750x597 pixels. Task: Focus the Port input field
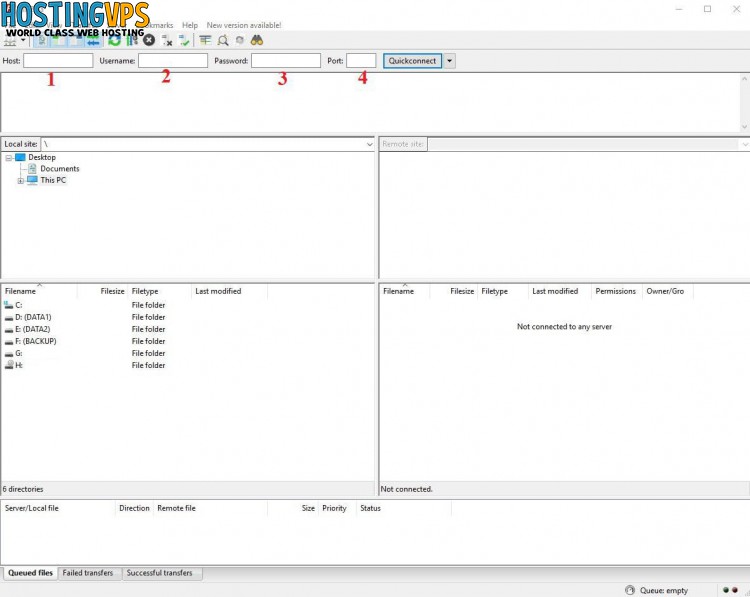361,61
